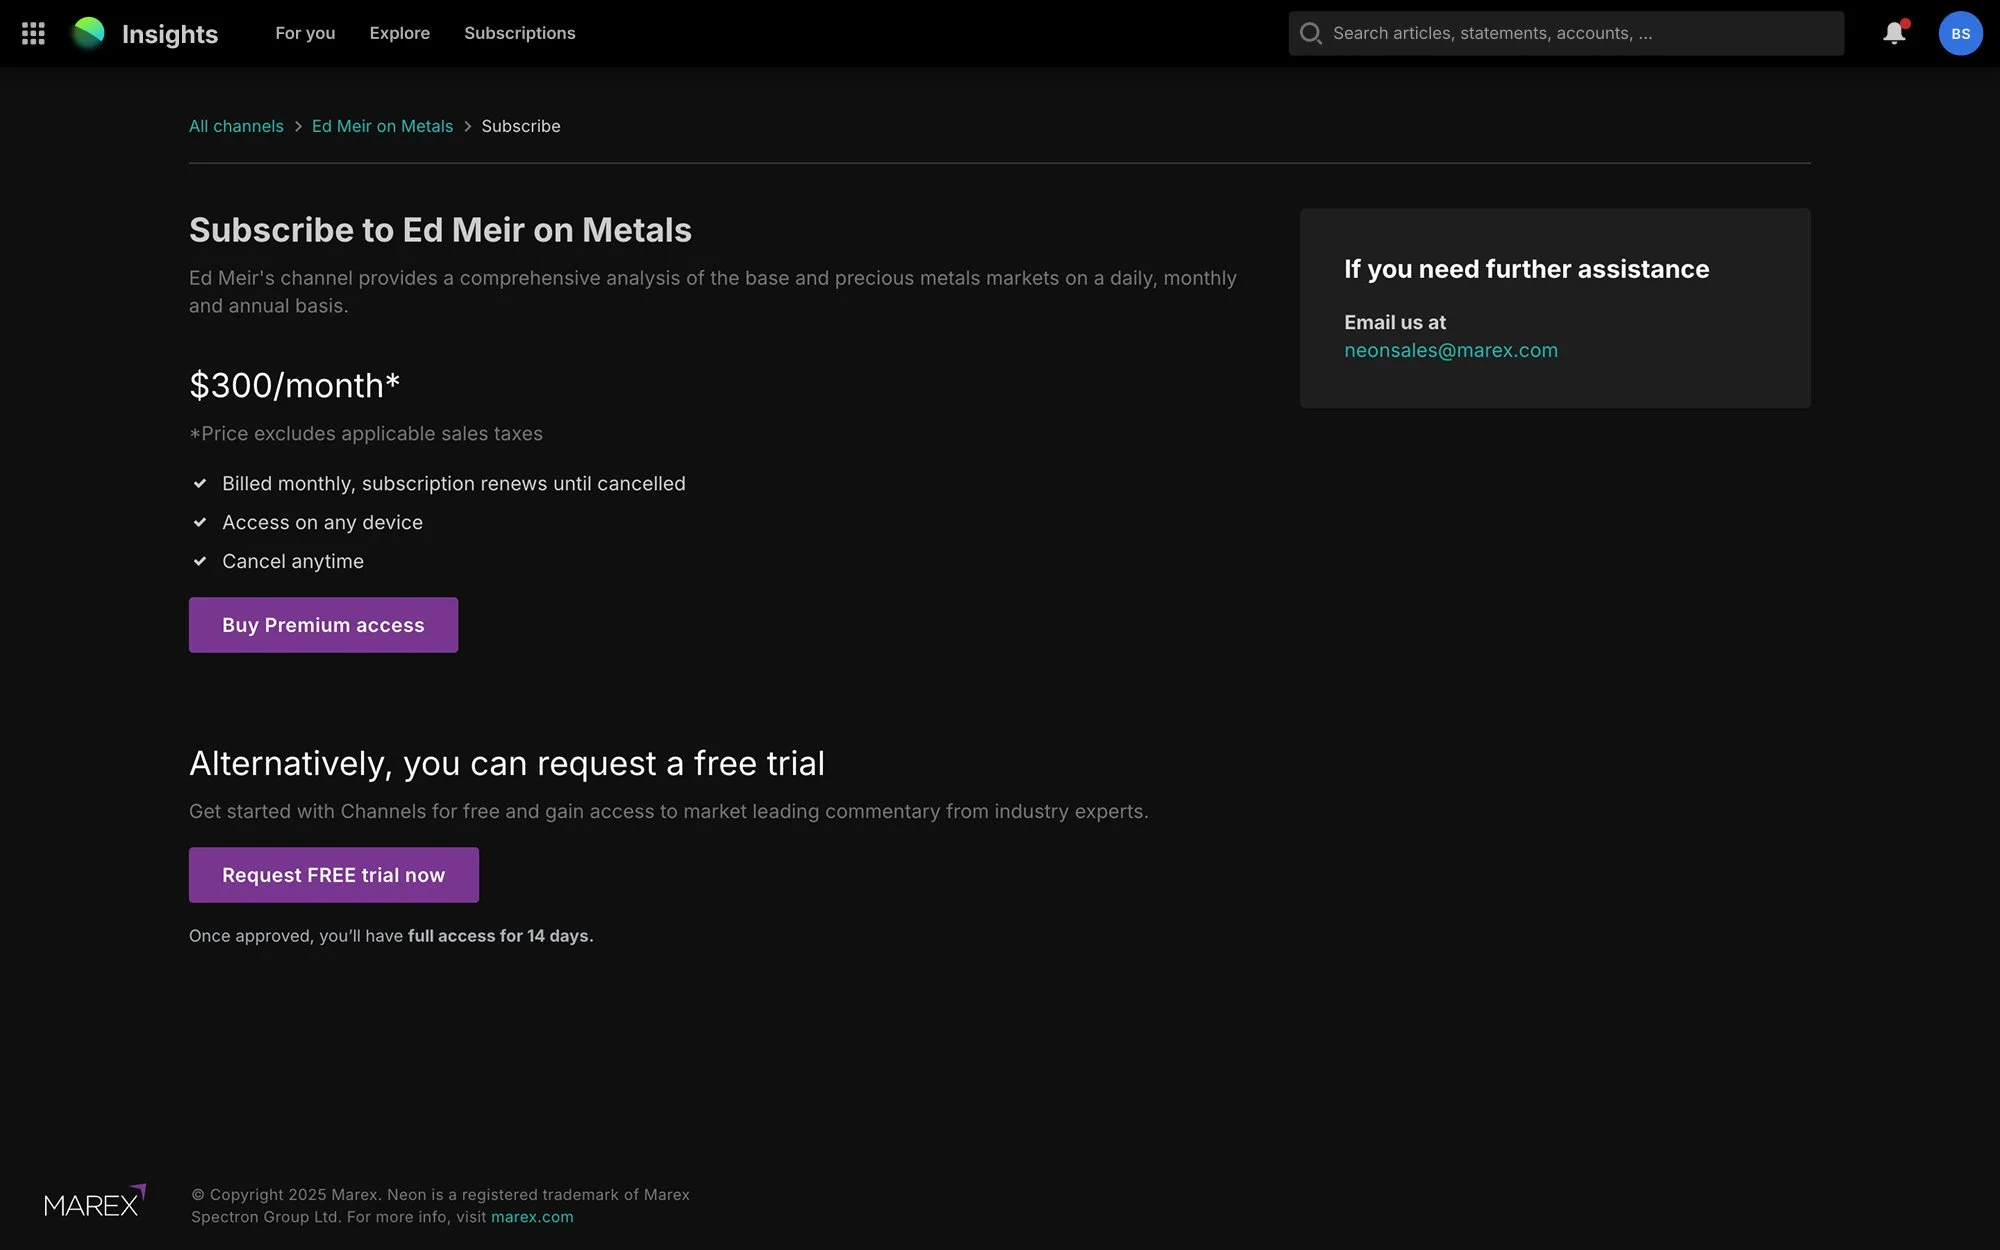Screen dimensions: 2000x1250
Task: Open the Subscriptions menu item
Action: (x=520, y=33)
